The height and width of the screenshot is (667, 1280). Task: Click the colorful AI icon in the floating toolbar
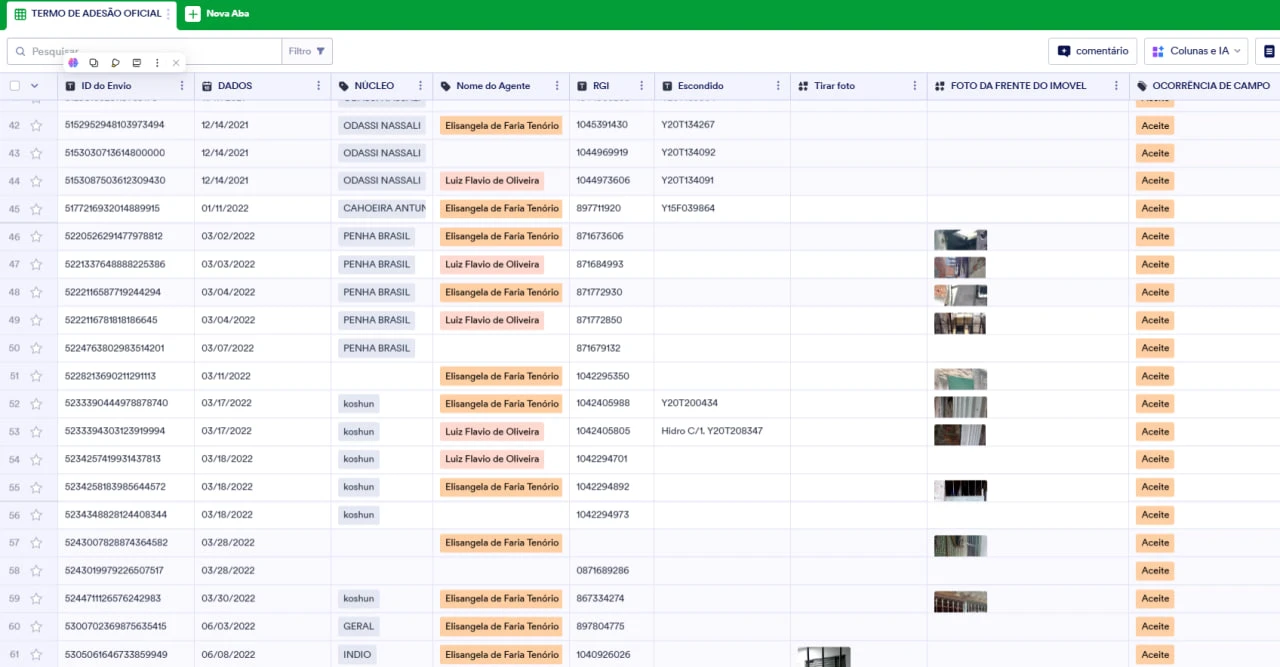(x=73, y=62)
